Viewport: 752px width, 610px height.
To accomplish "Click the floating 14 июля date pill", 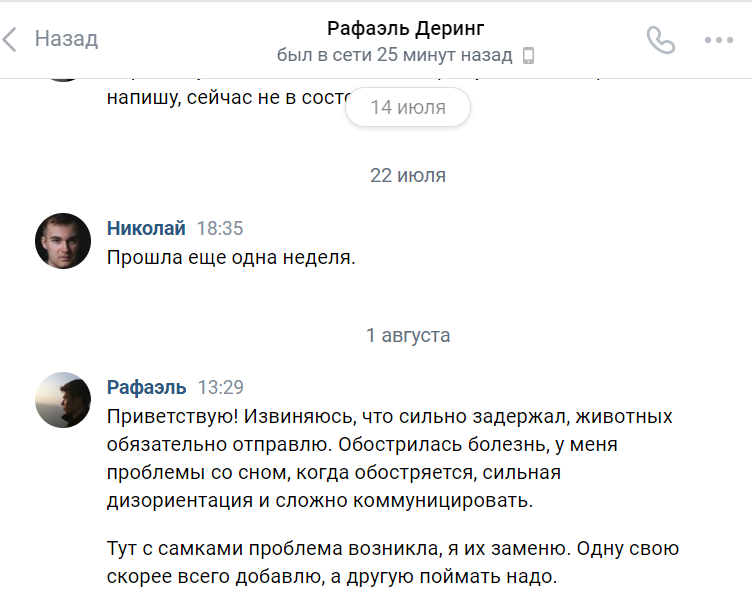I will pyautogui.click(x=407, y=107).
